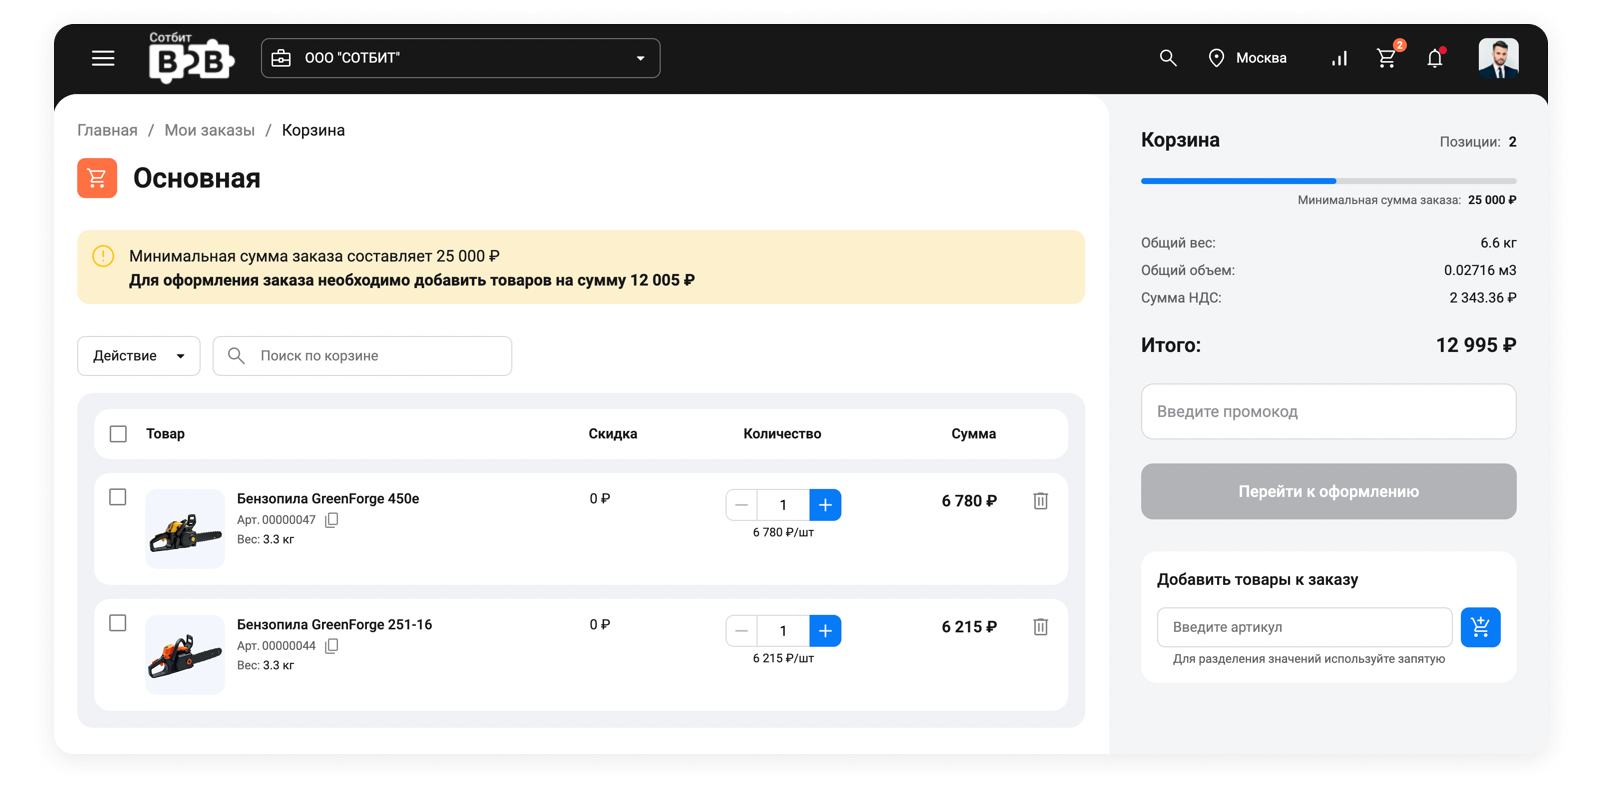The width and height of the screenshot is (1600, 802).
Task: Click unit price 6 215 ₽/шт
Action: point(783,659)
